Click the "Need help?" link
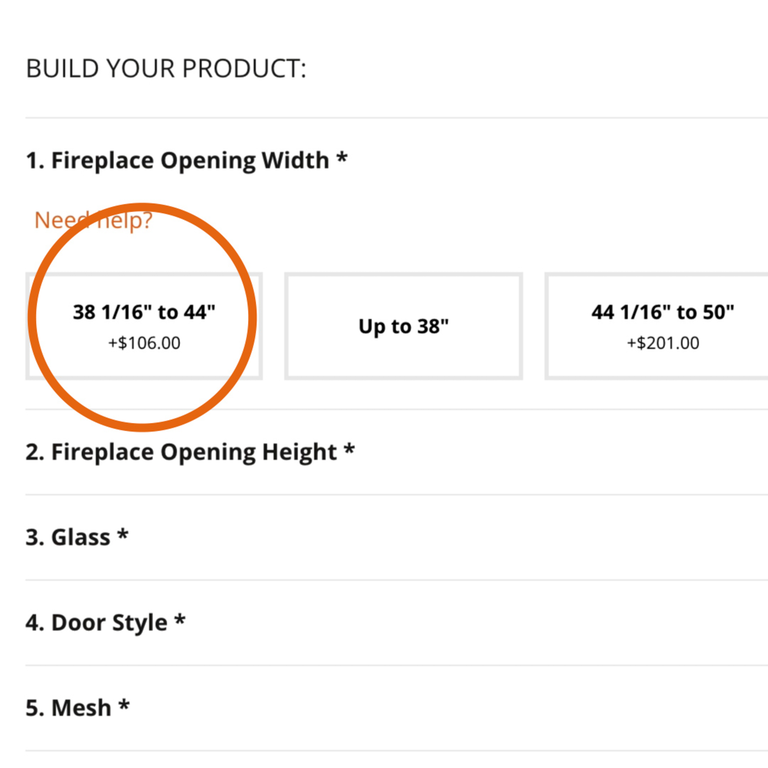Screen dimensions: 768x768 93,220
